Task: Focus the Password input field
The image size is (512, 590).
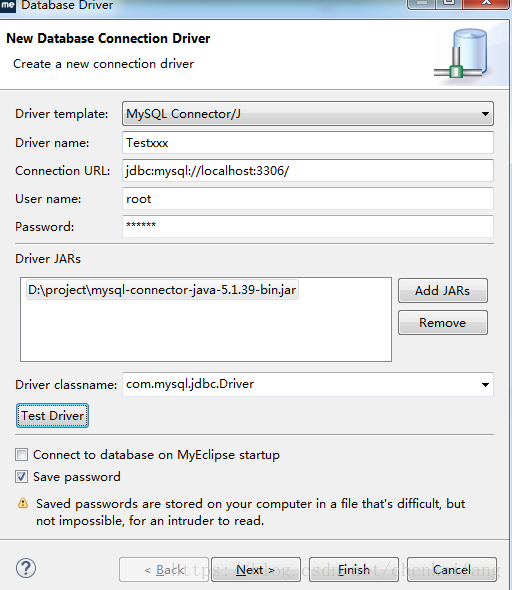Action: (x=308, y=227)
